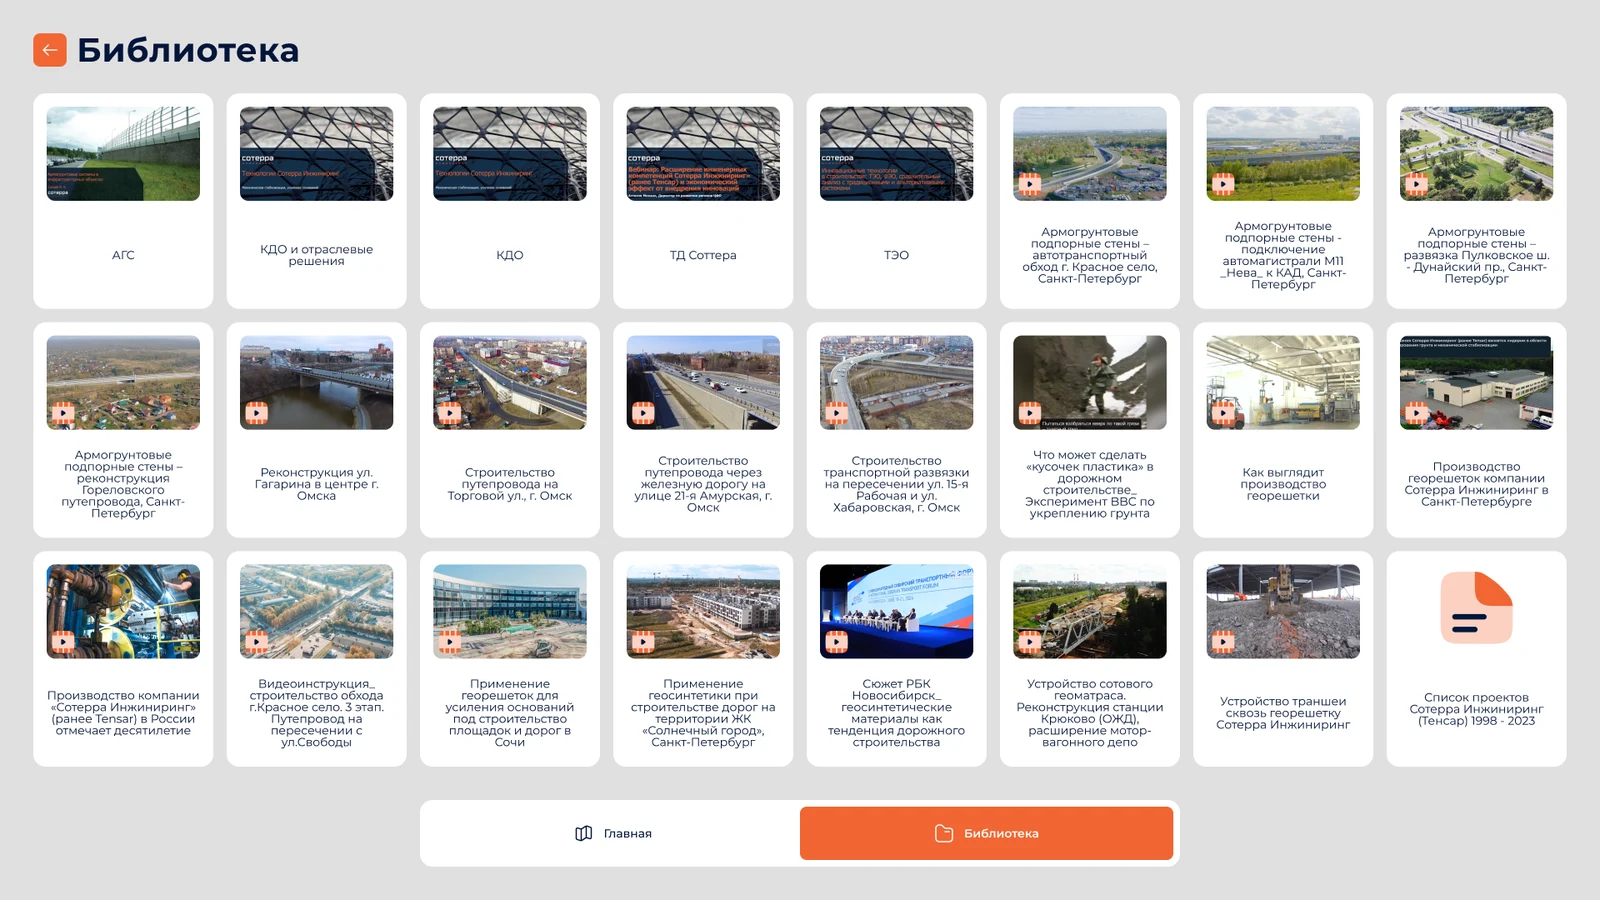Click video icon on Торговой ул. overpass thumbnail
The width and height of the screenshot is (1600, 900).
click(x=450, y=413)
